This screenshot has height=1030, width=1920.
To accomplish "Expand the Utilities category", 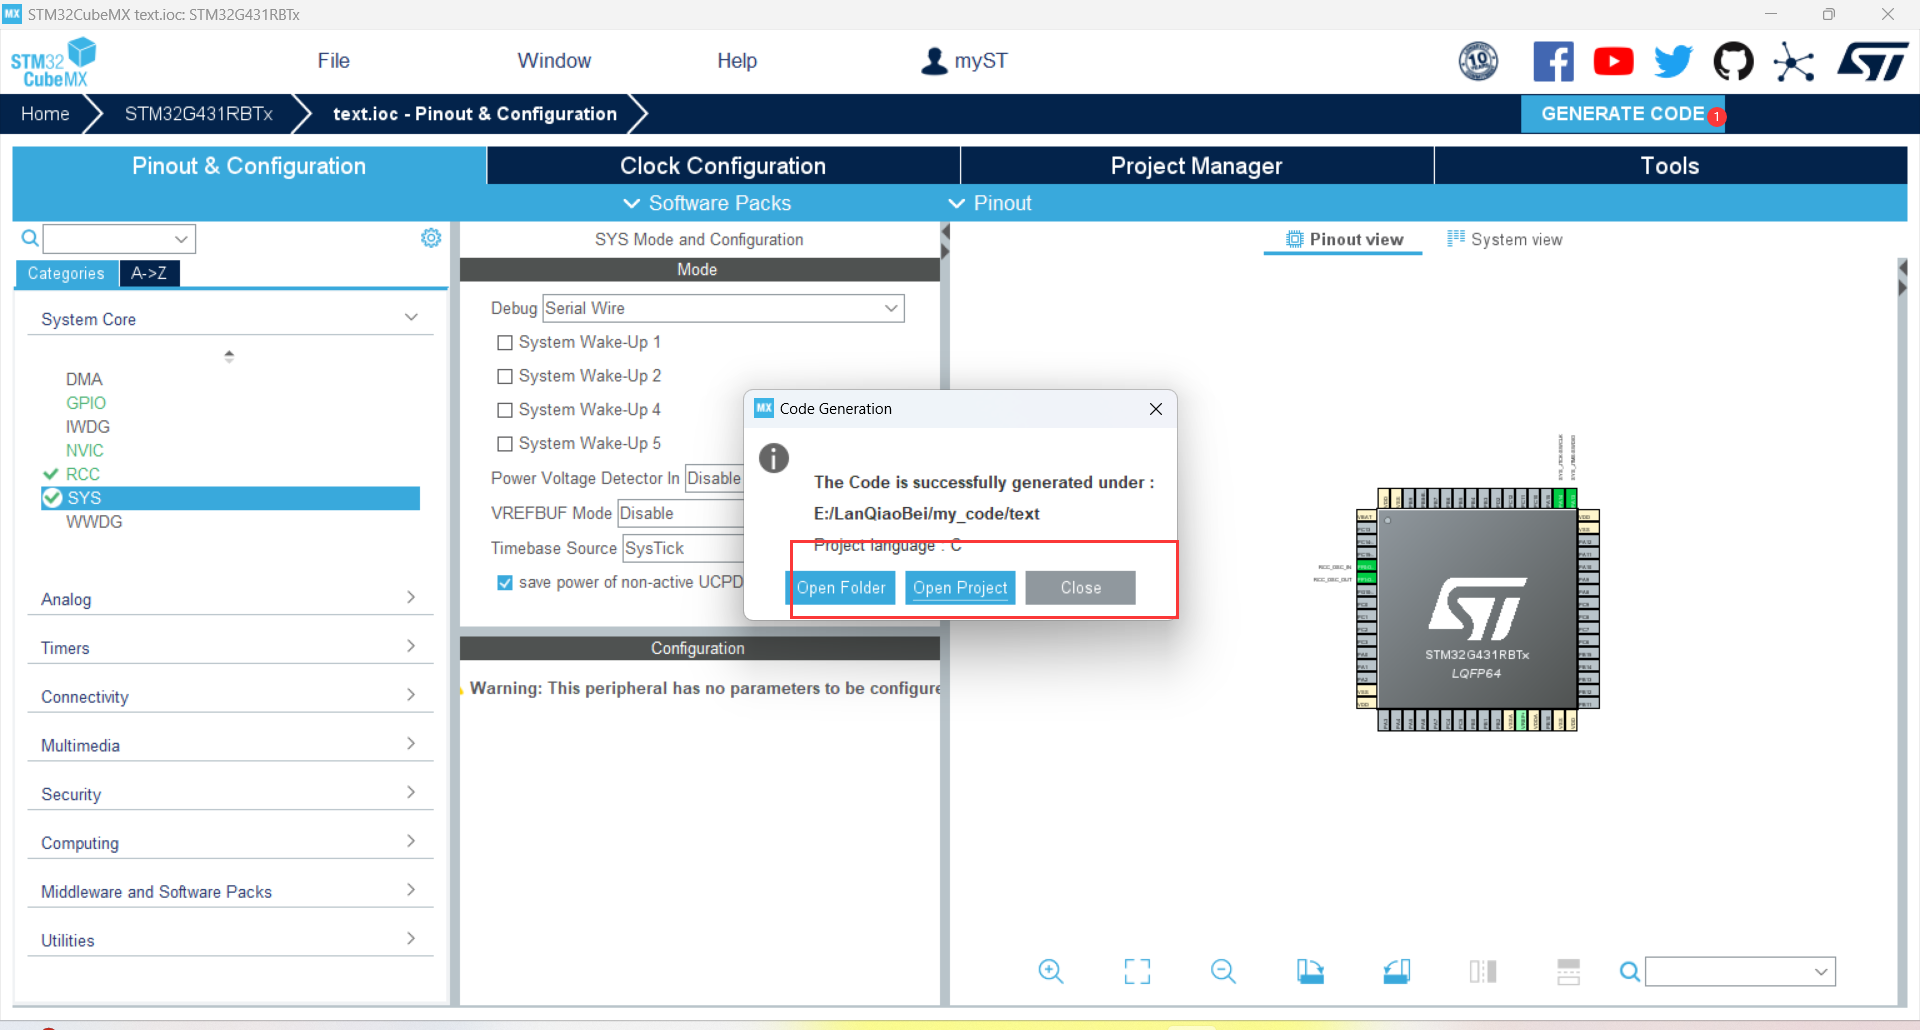I will (230, 941).
